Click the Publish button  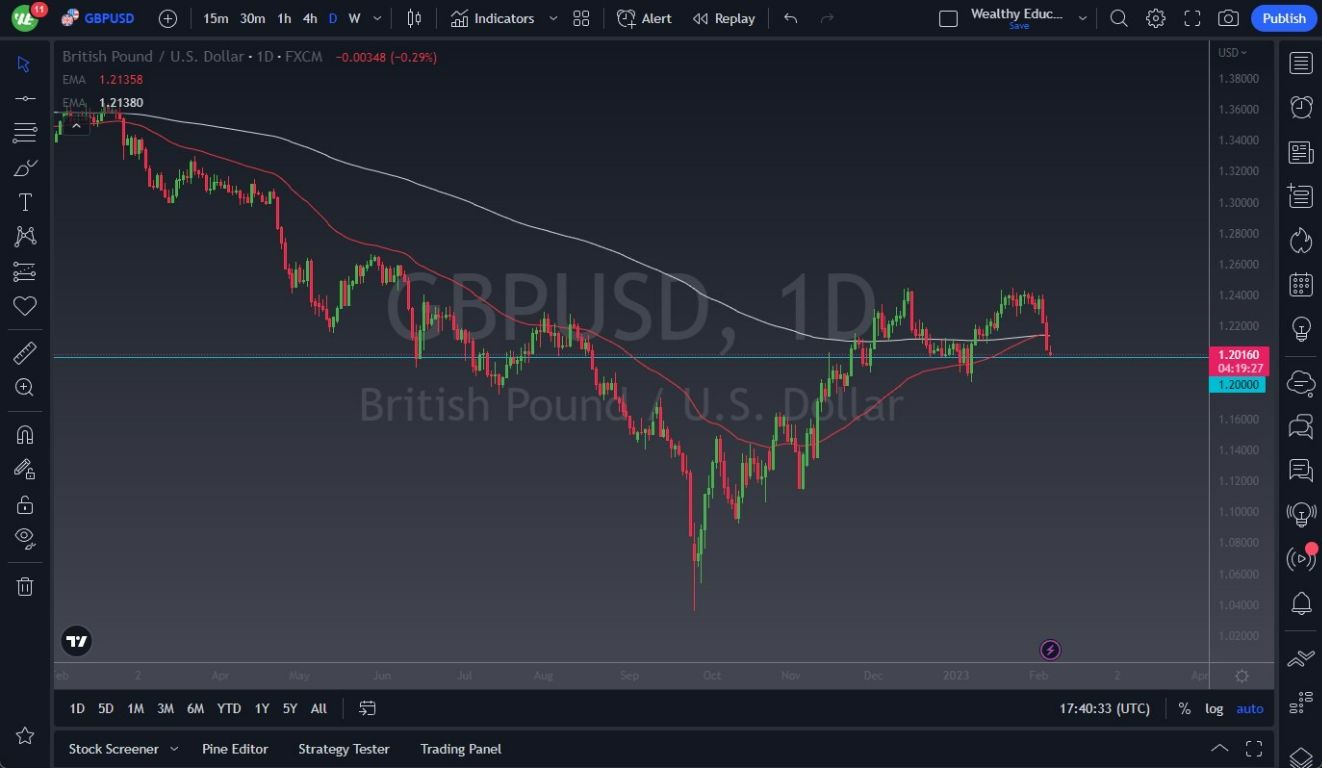pyautogui.click(x=1283, y=18)
